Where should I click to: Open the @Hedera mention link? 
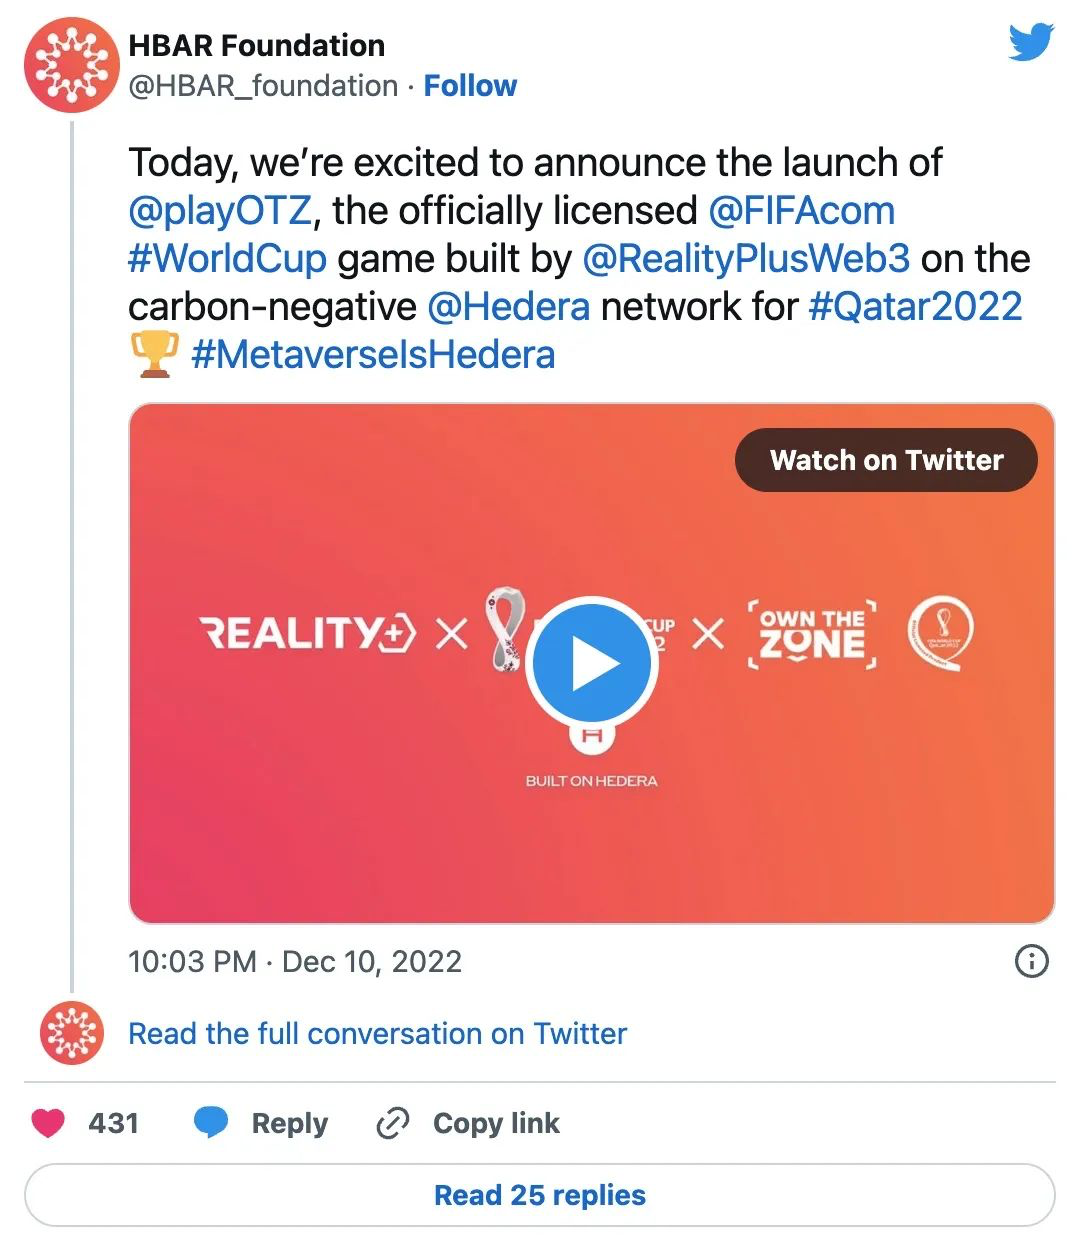tap(508, 306)
